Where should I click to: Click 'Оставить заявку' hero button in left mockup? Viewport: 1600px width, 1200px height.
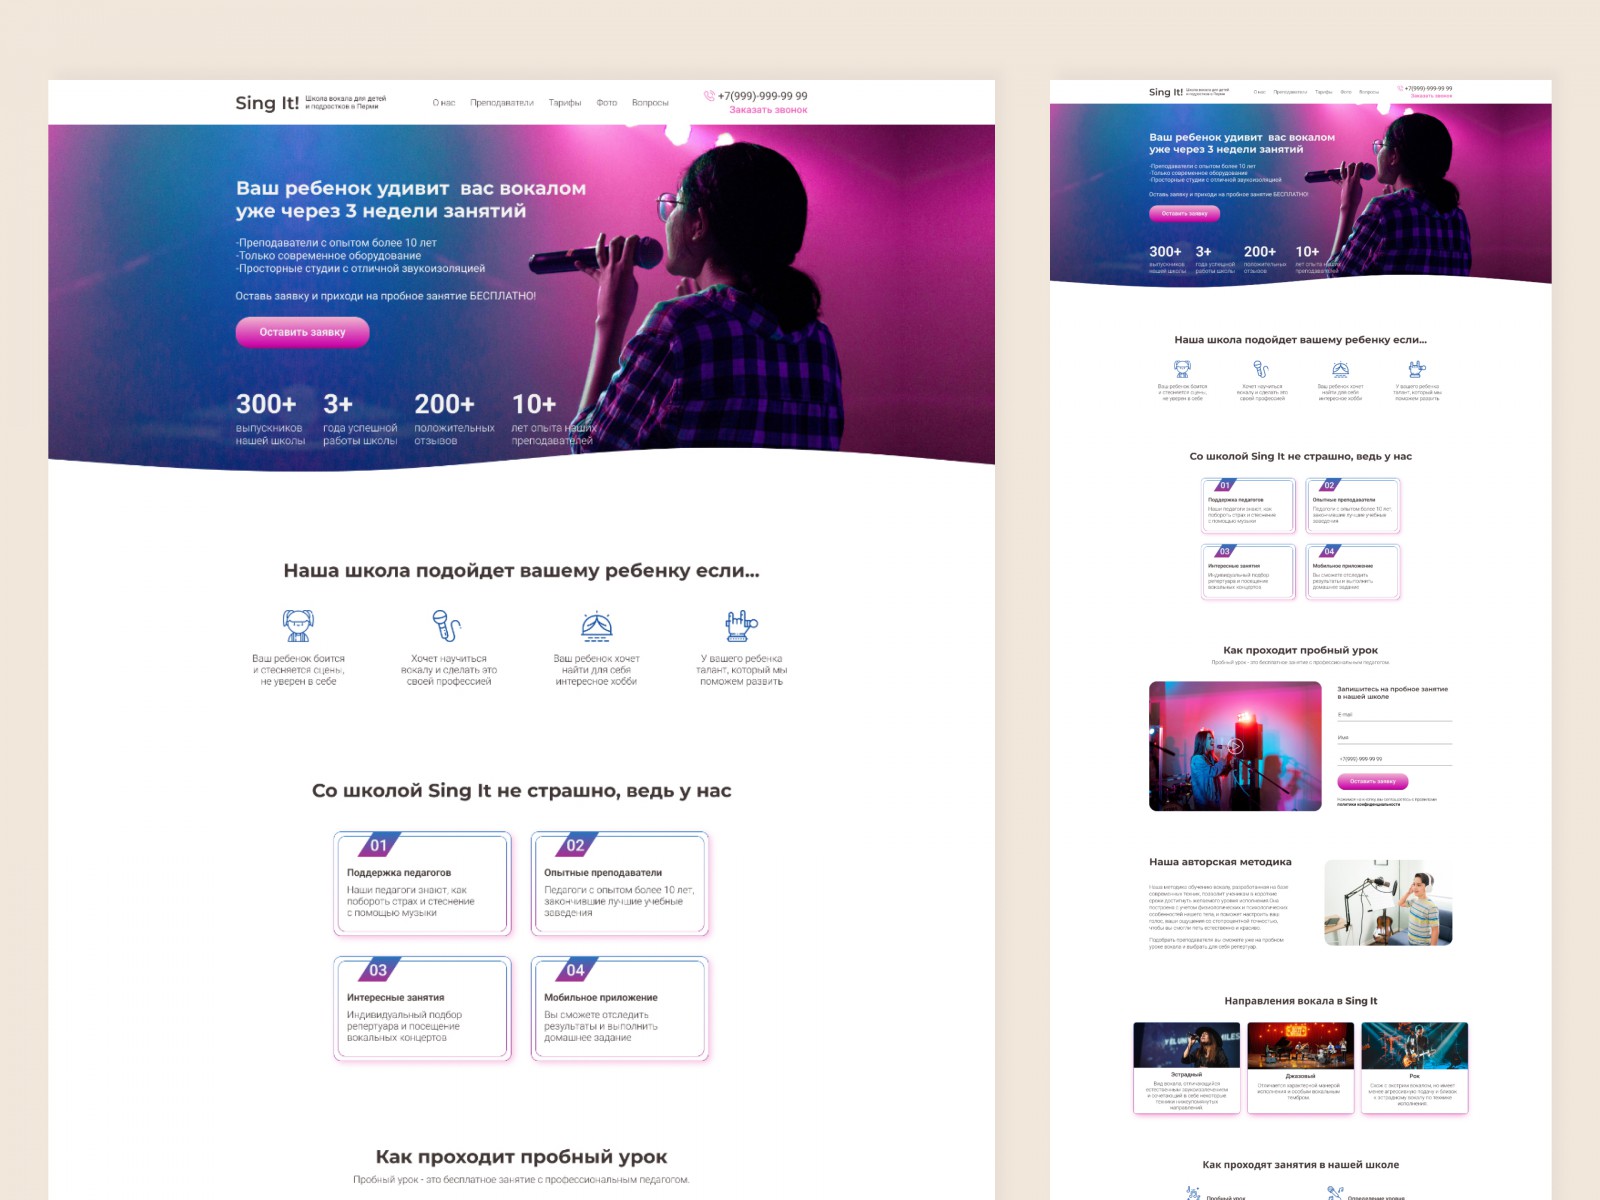[302, 332]
